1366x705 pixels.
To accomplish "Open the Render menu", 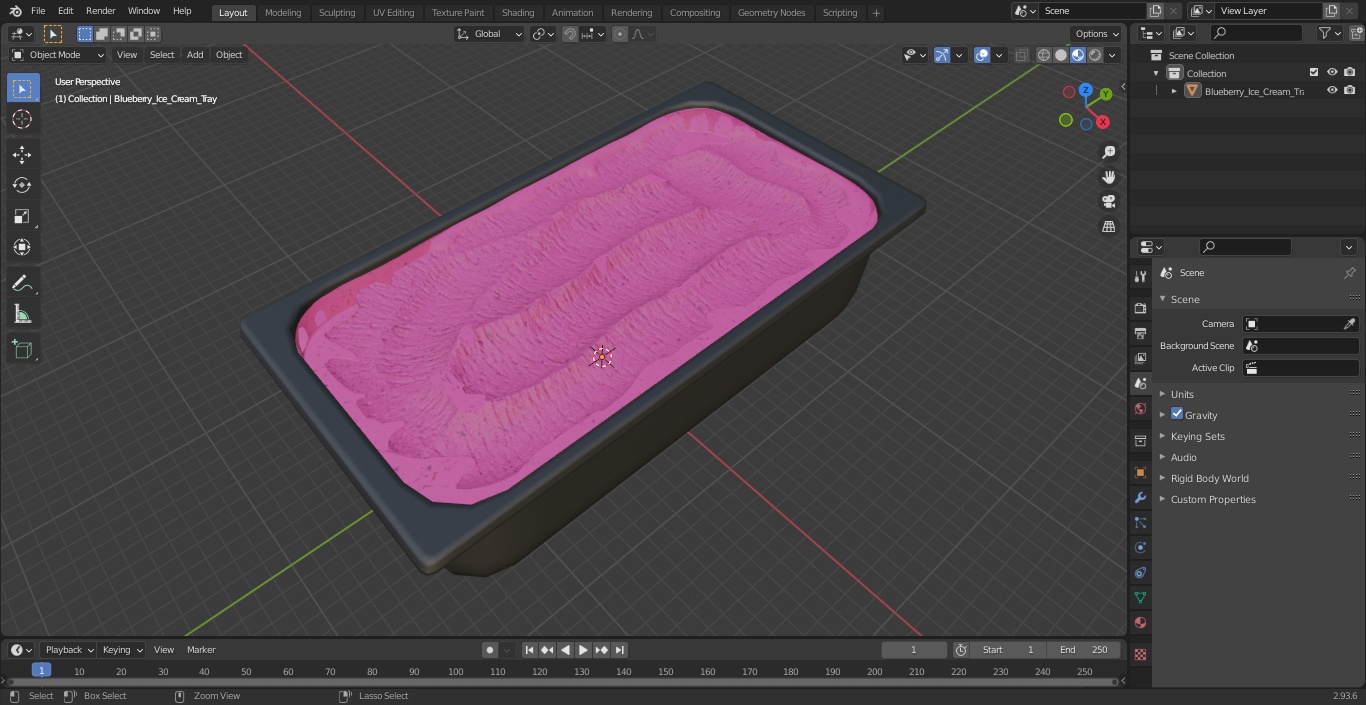I will 100,11.
